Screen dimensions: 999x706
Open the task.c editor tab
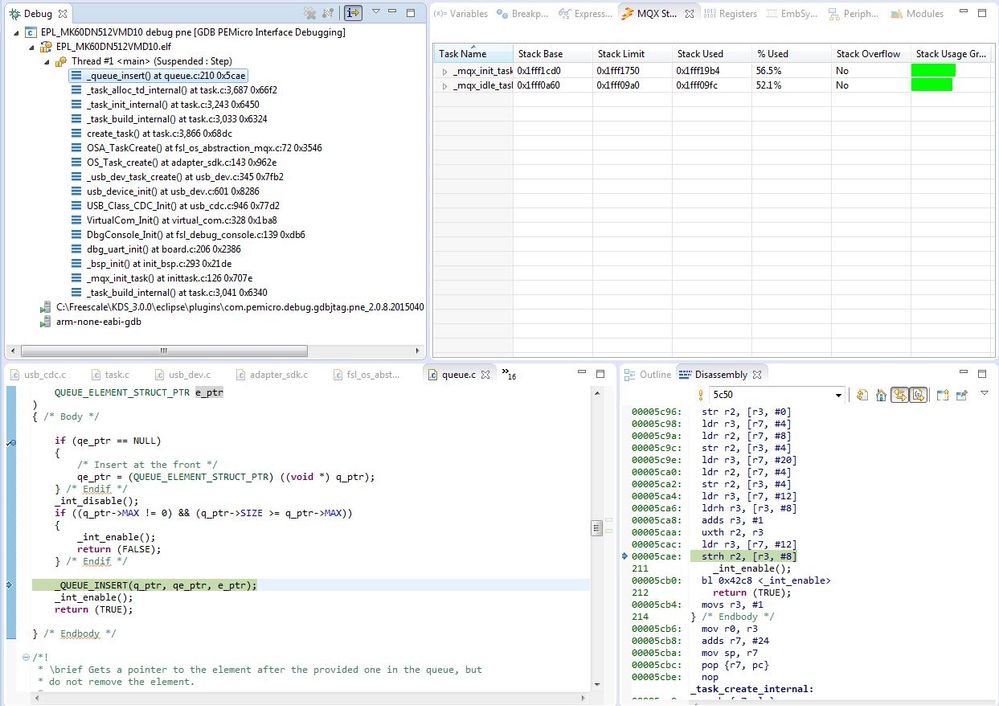111,375
